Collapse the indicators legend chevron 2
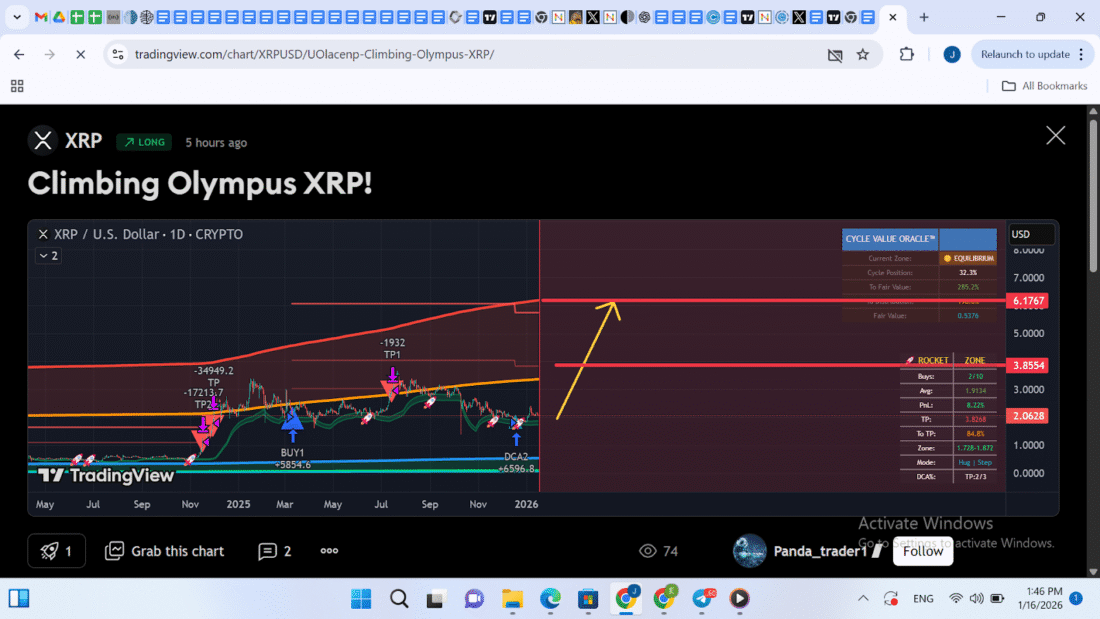The width and height of the screenshot is (1100, 619). pos(48,255)
